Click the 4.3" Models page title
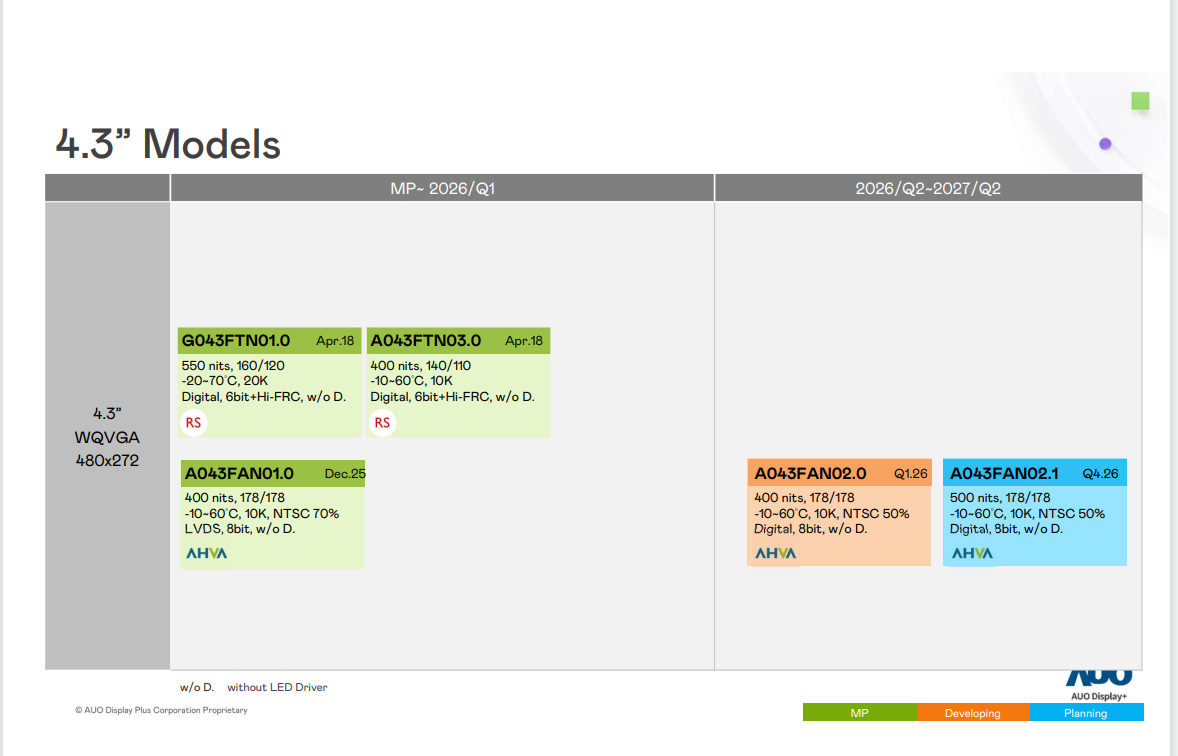 click(x=168, y=145)
